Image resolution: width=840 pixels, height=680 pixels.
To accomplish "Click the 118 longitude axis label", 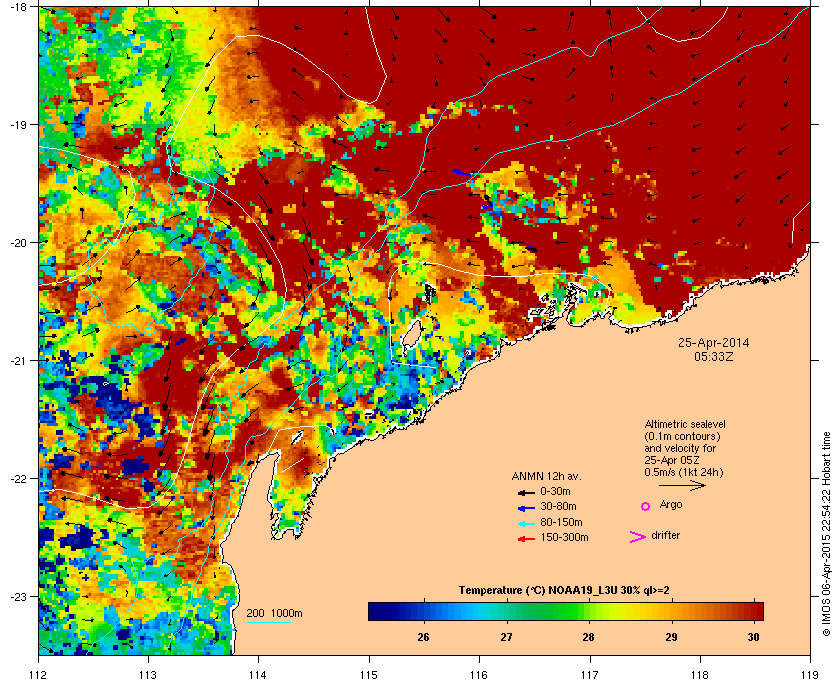I will click(700, 674).
